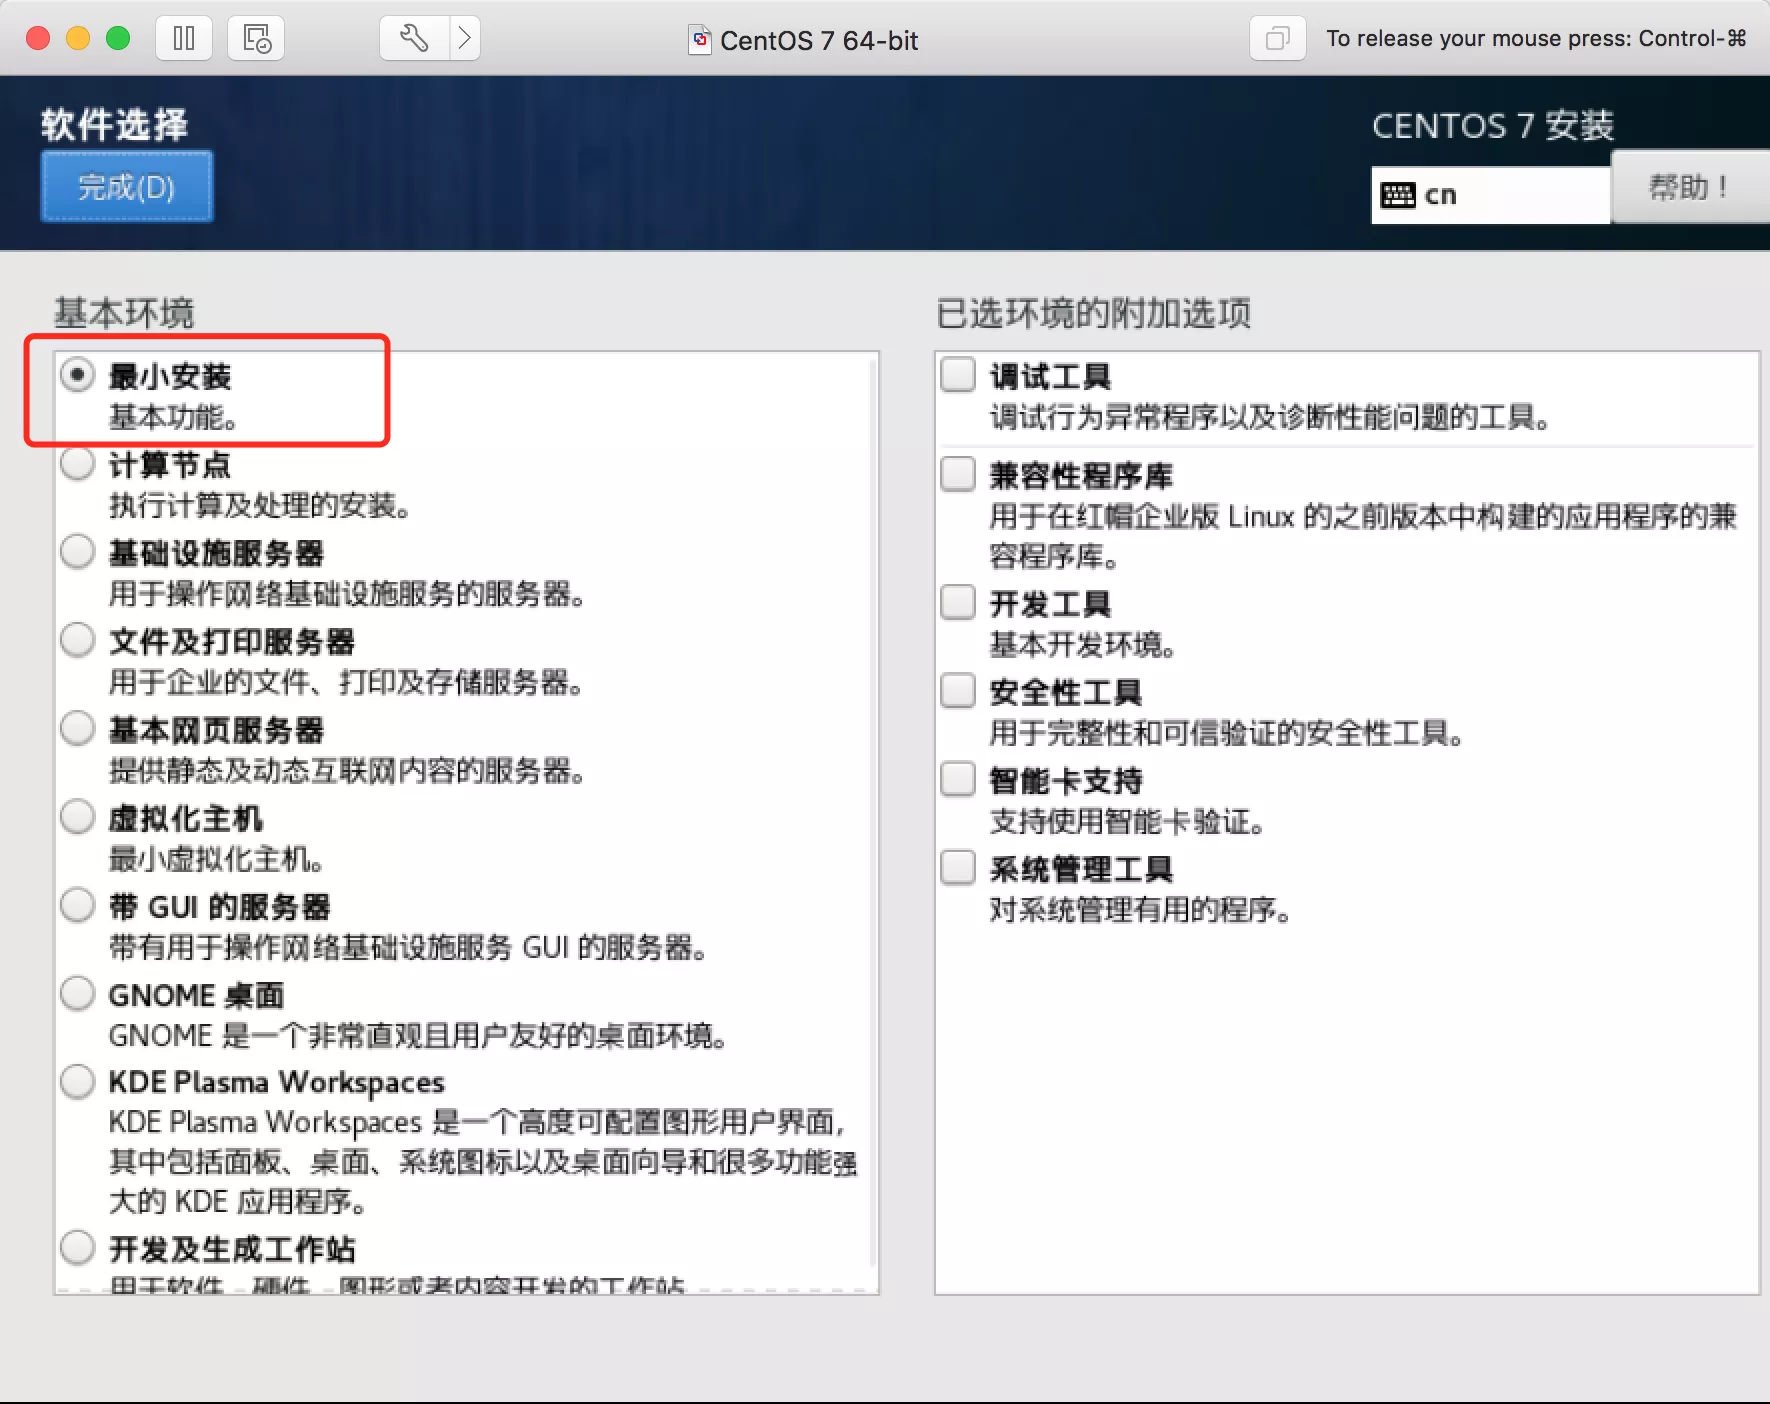Select the 计算节点 radio button
Image resolution: width=1770 pixels, height=1404 pixels.
coord(77,463)
